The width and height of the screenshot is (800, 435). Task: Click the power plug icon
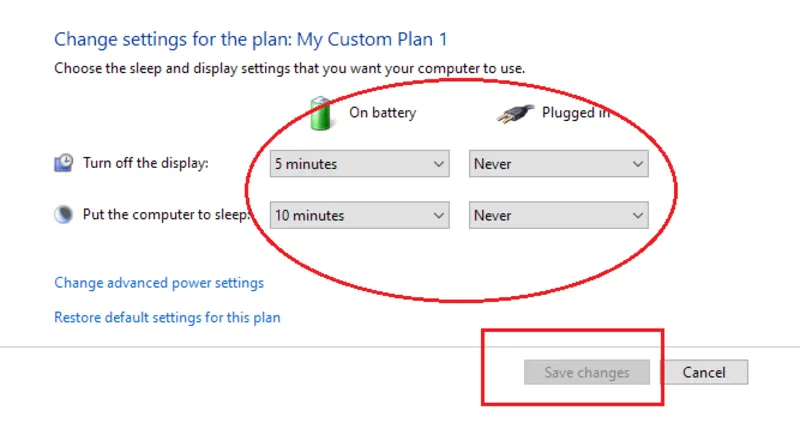(x=515, y=114)
